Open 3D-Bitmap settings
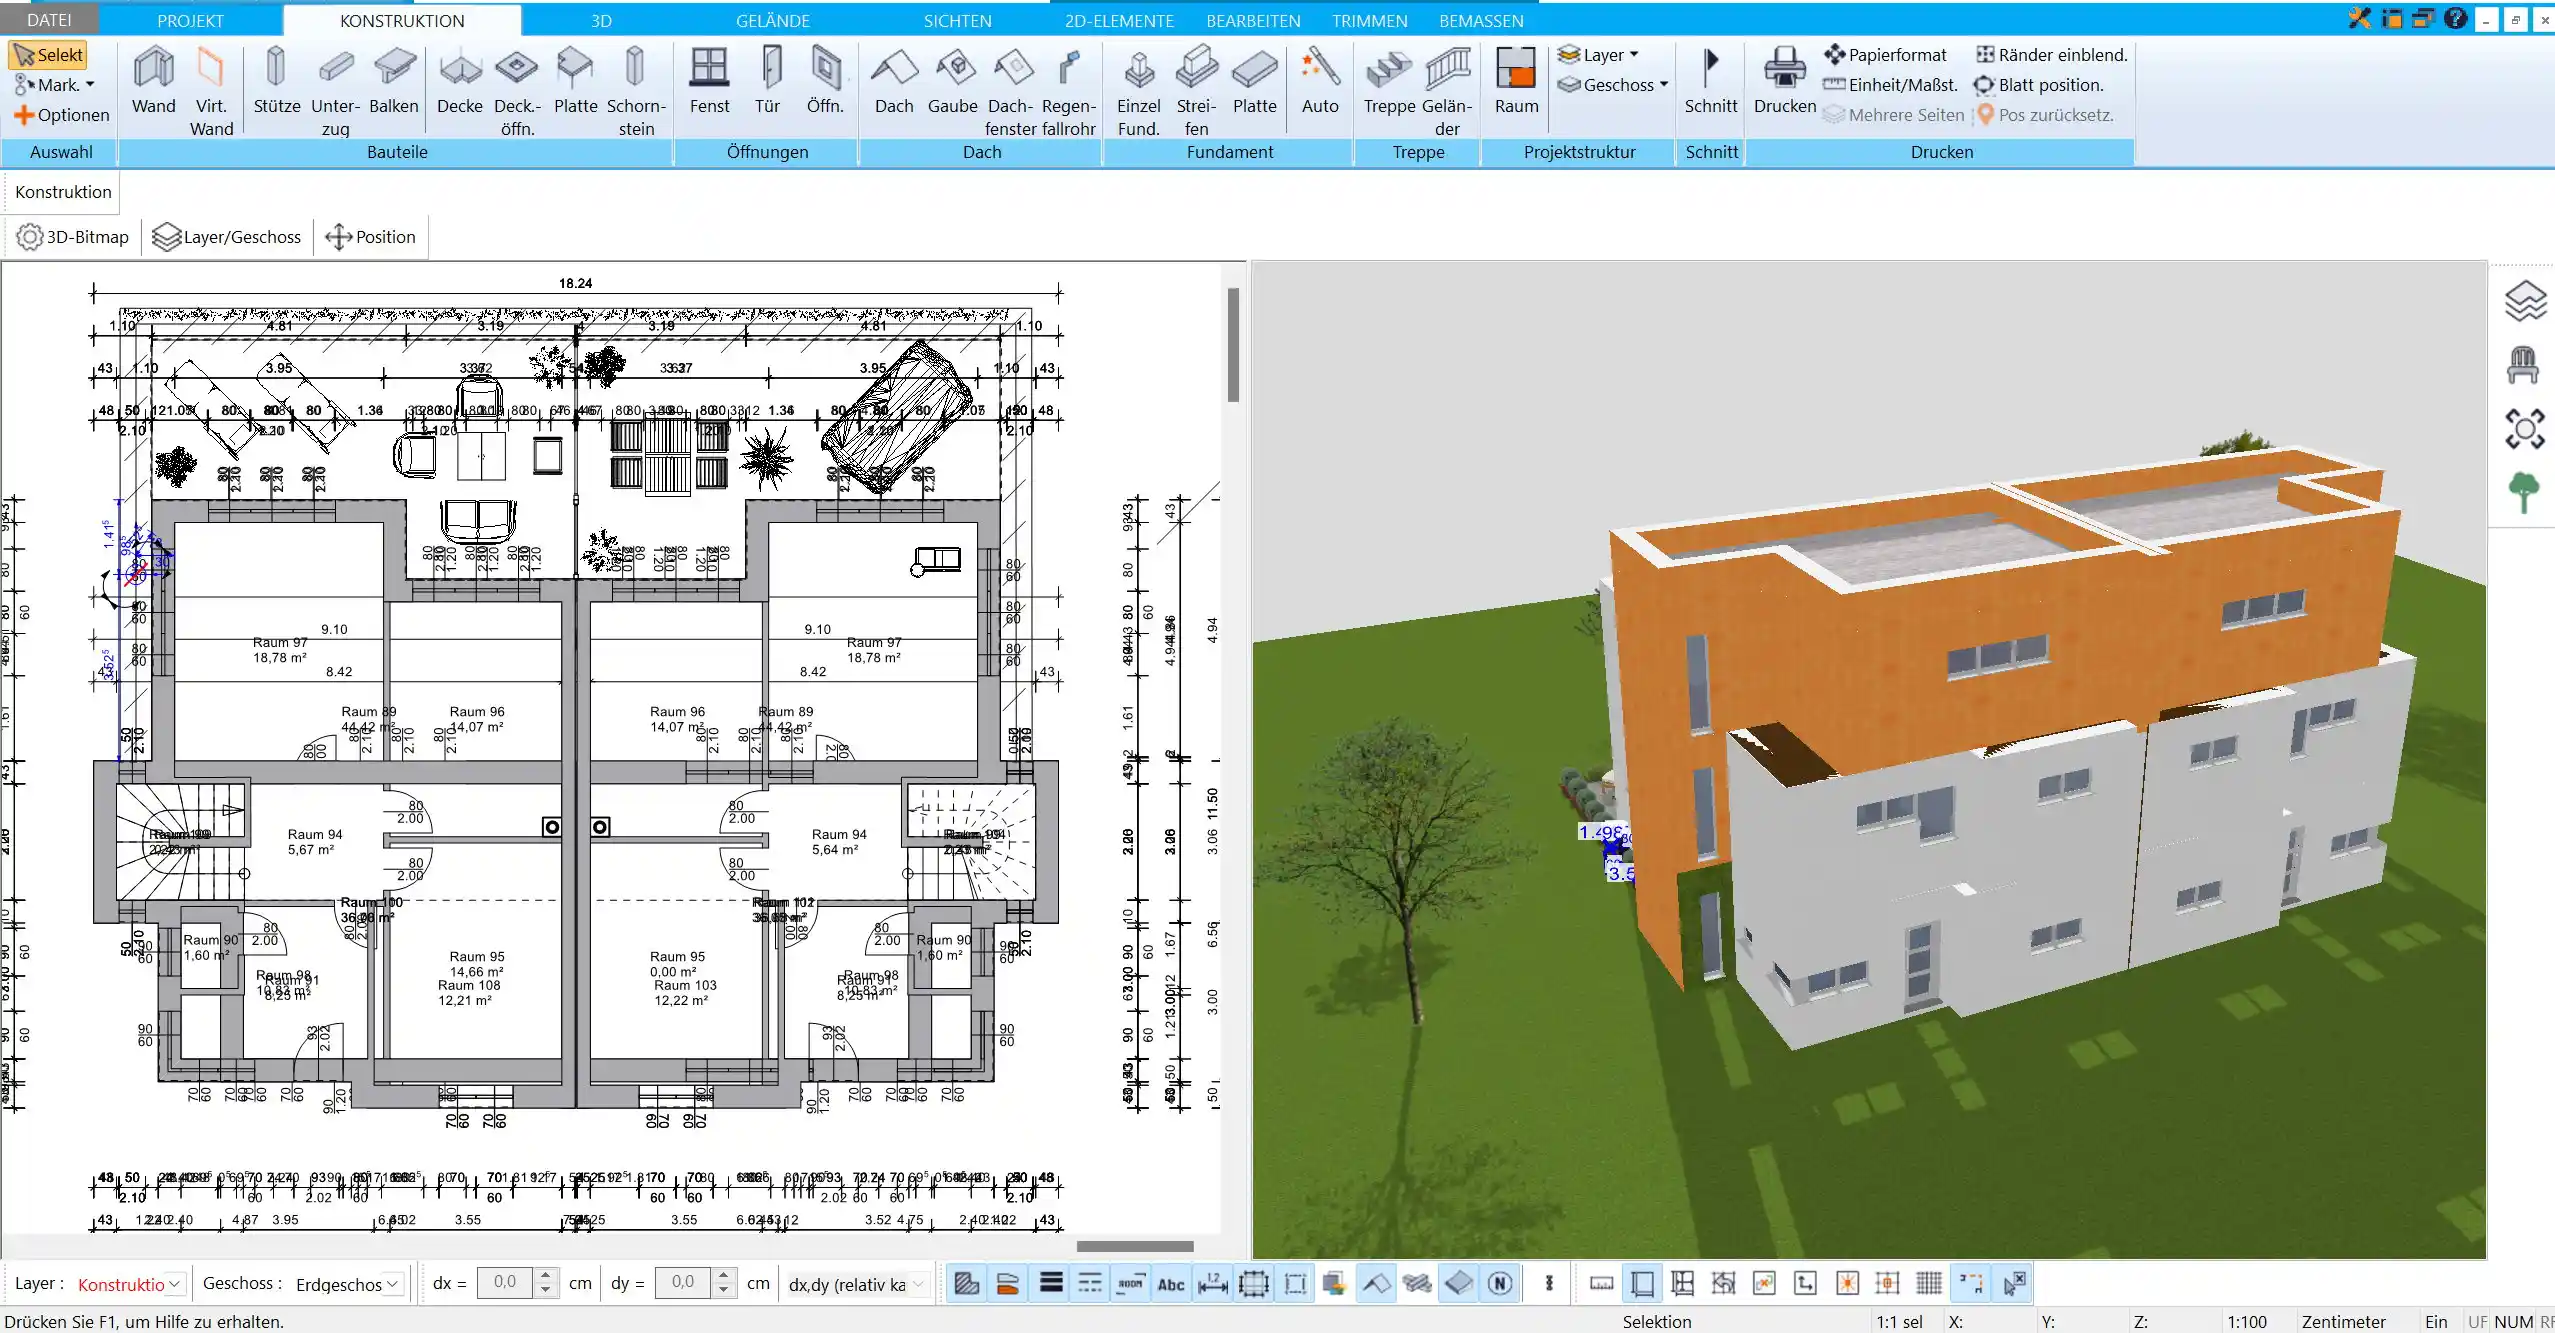The width and height of the screenshot is (2555, 1333). point(73,237)
